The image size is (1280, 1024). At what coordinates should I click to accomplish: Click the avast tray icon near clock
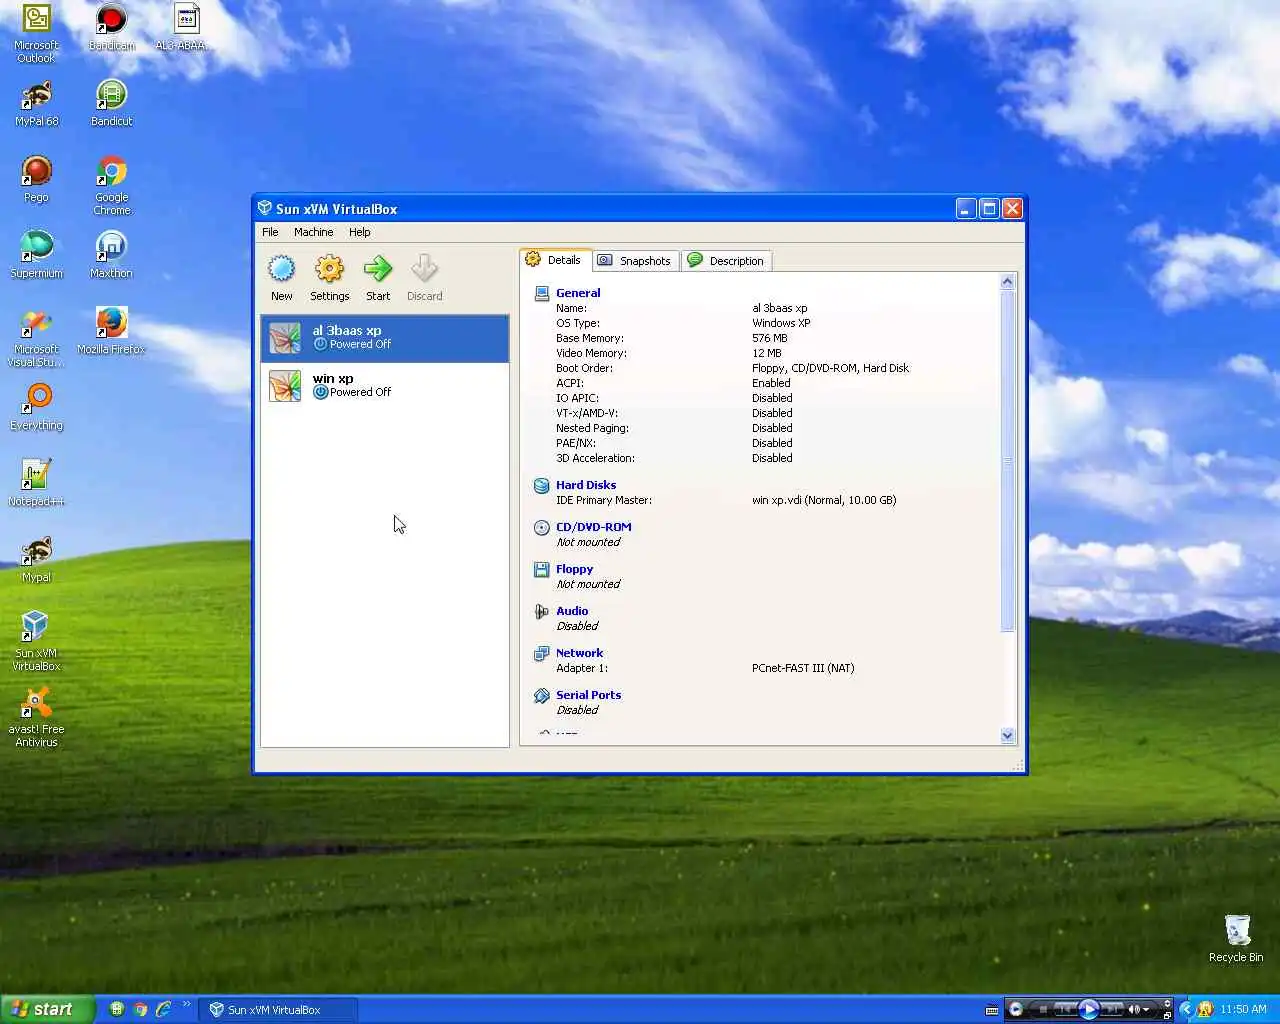point(1205,1010)
